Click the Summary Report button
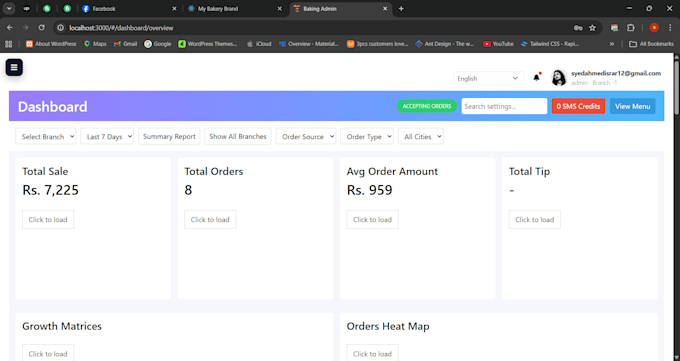680x361 pixels. click(169, 136)
